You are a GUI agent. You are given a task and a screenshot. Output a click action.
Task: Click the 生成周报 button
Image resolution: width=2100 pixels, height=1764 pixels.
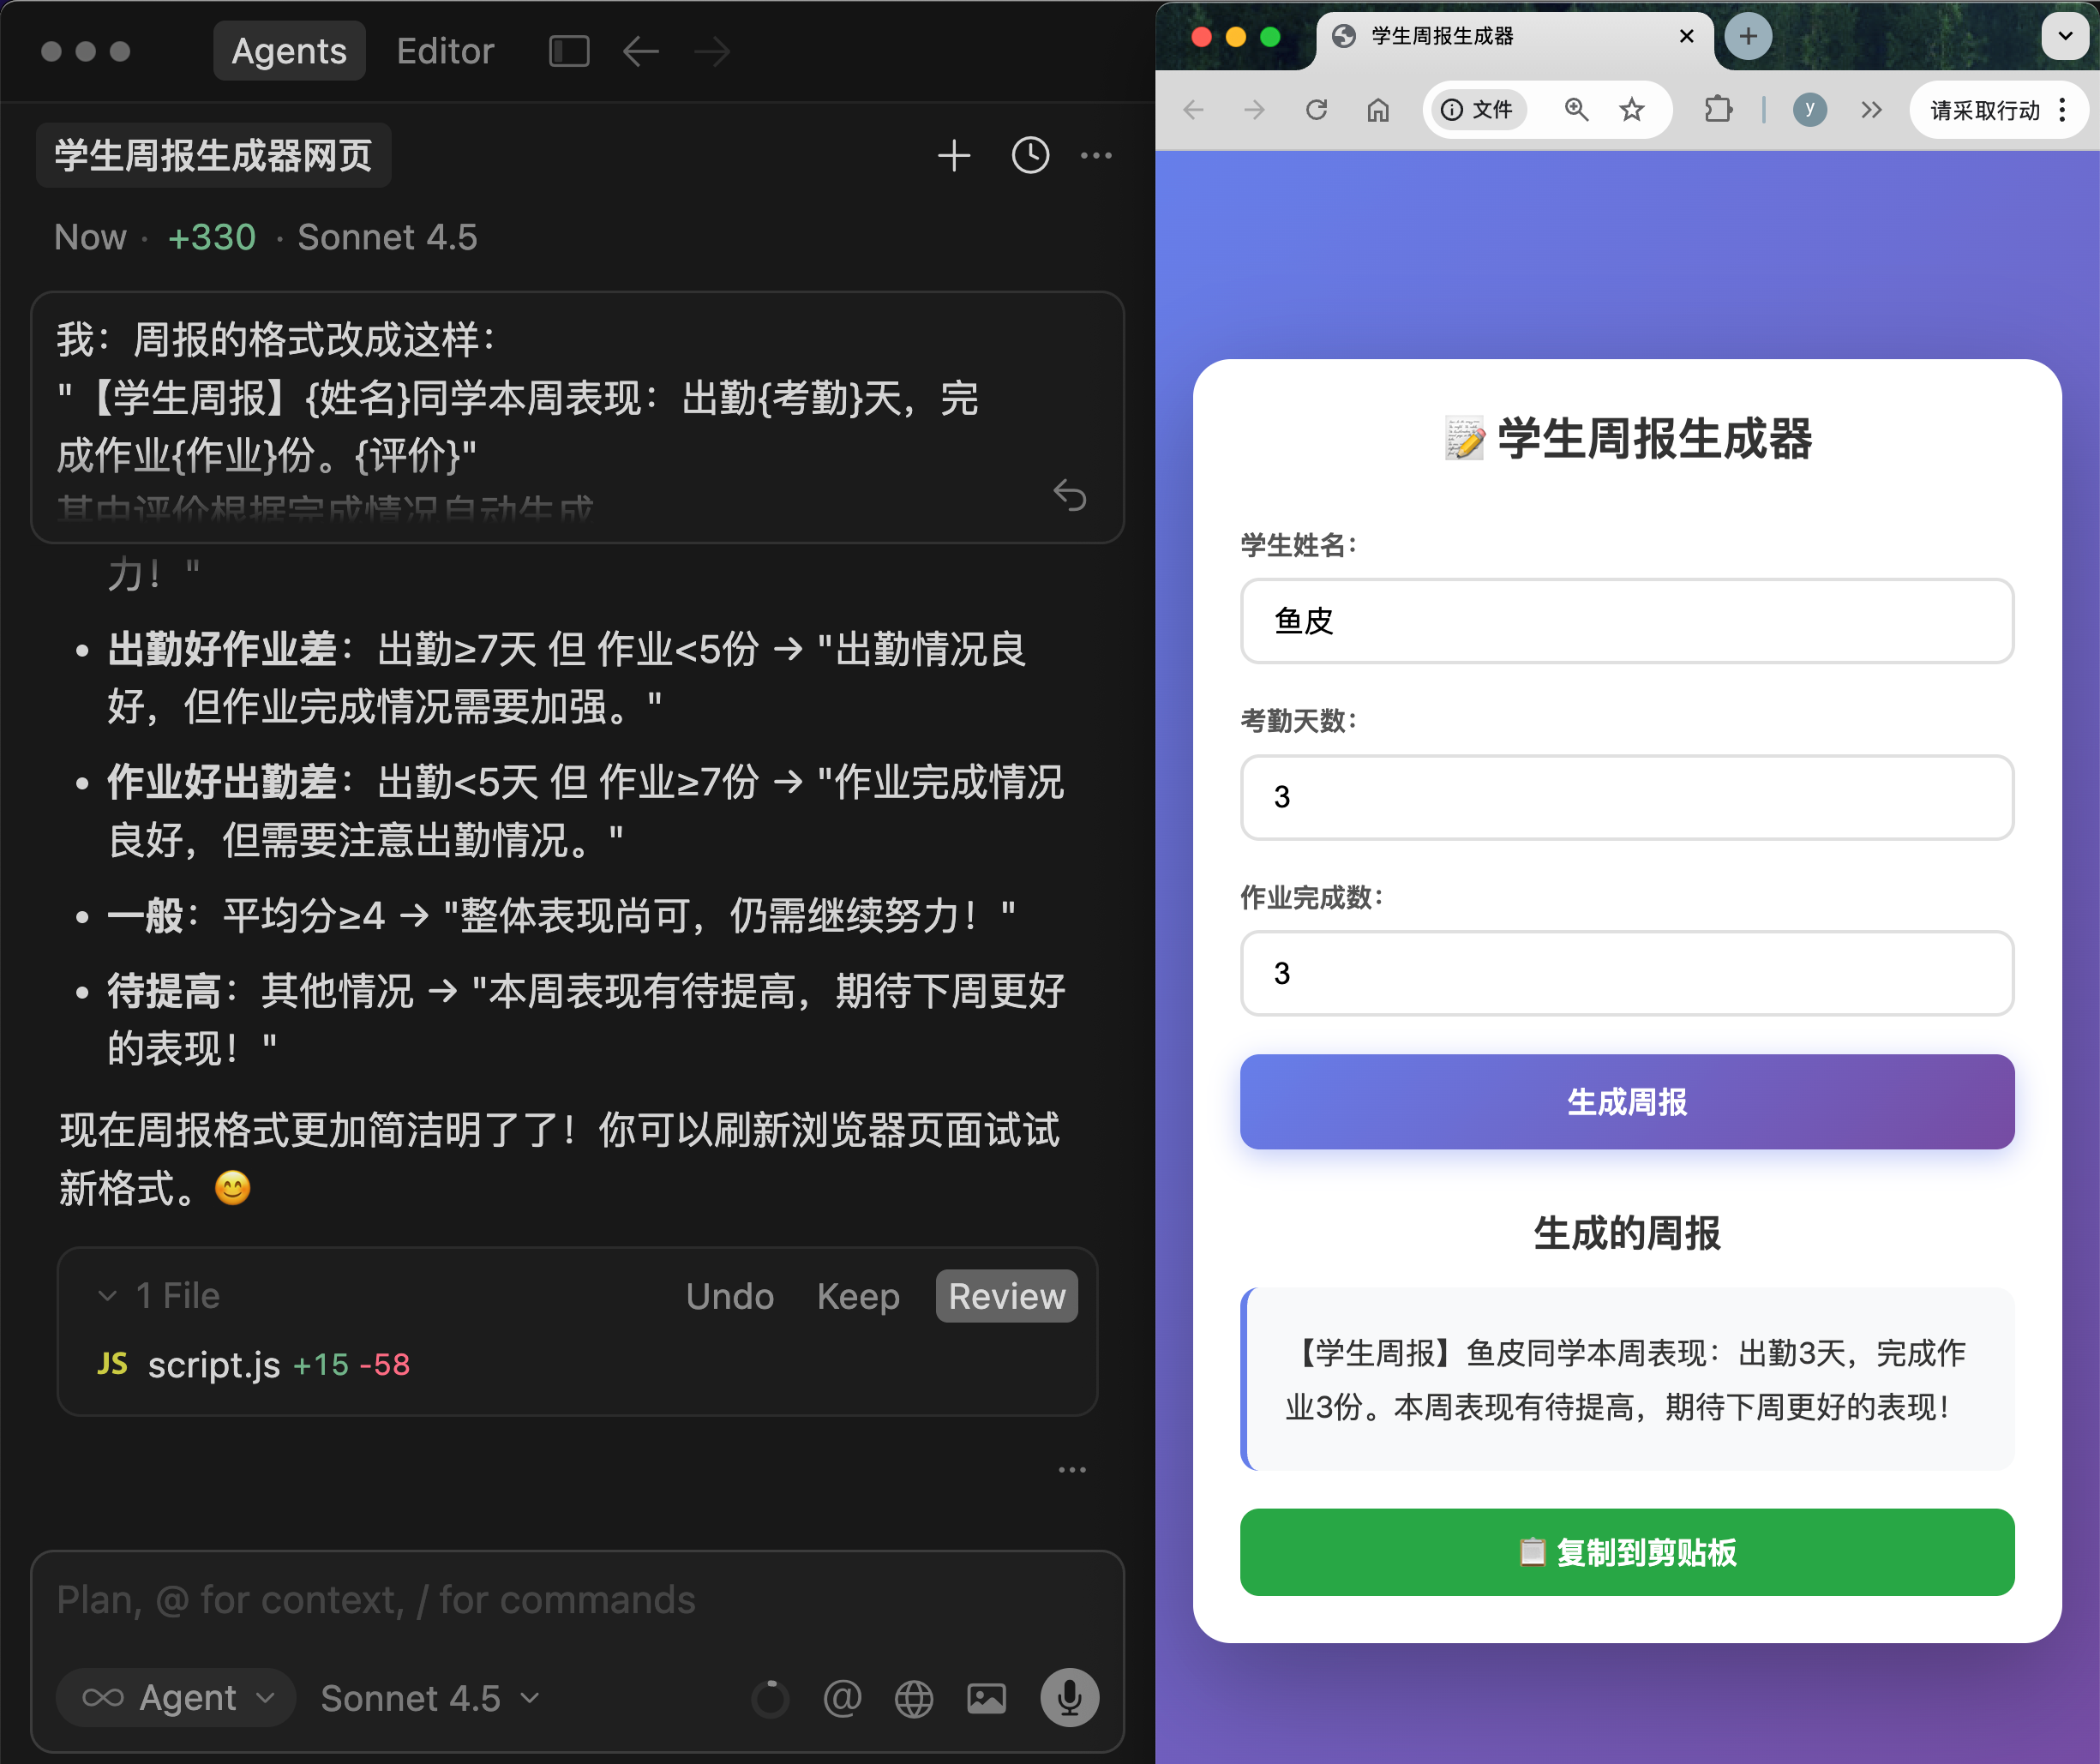pos(1626,1102)
